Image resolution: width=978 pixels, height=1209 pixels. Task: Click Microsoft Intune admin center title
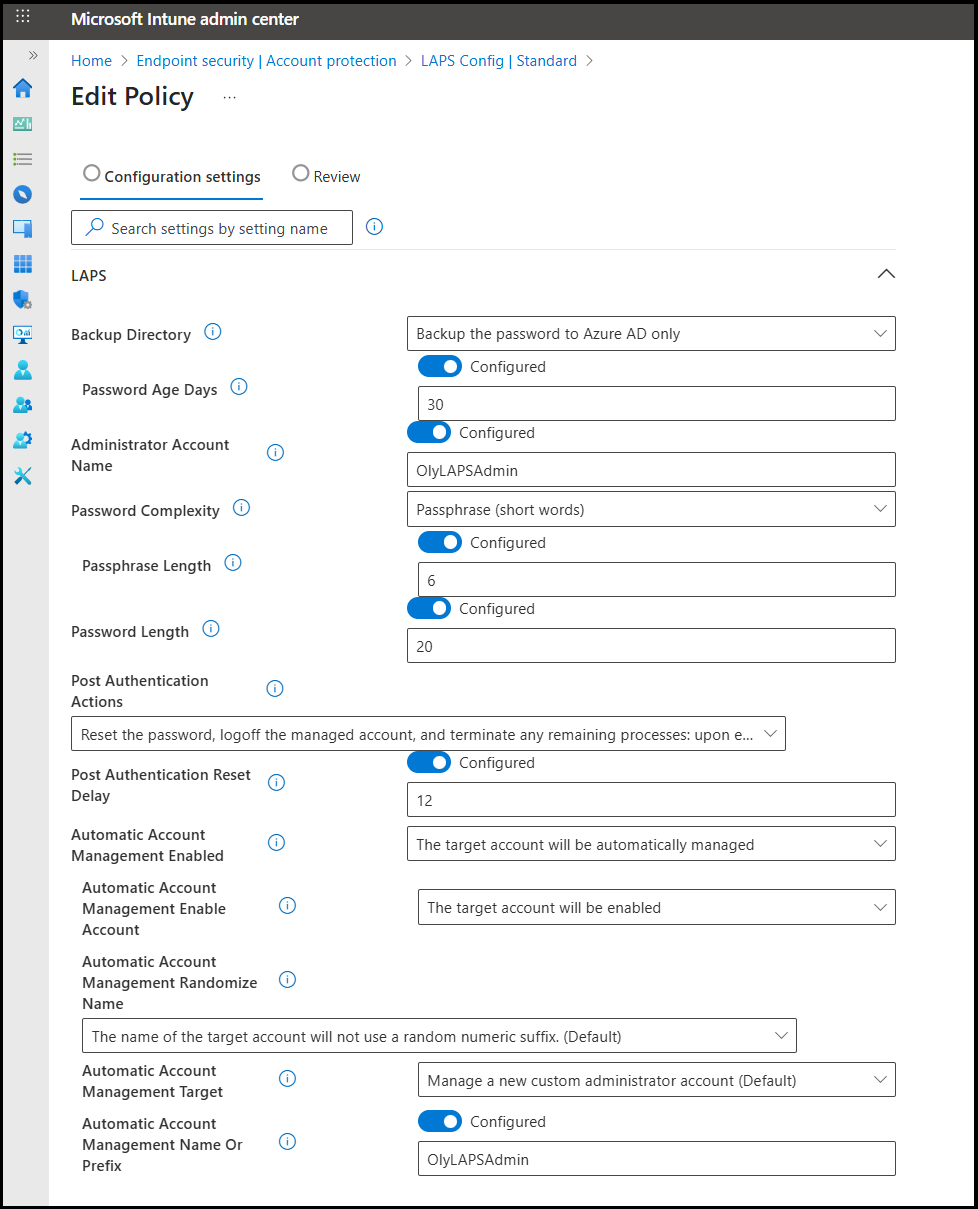tap(185, 19)
